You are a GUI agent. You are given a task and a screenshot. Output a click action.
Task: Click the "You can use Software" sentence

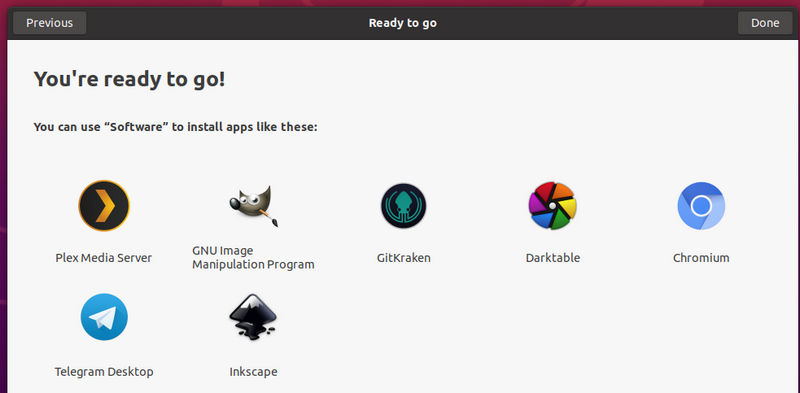[x=176, y=127]
